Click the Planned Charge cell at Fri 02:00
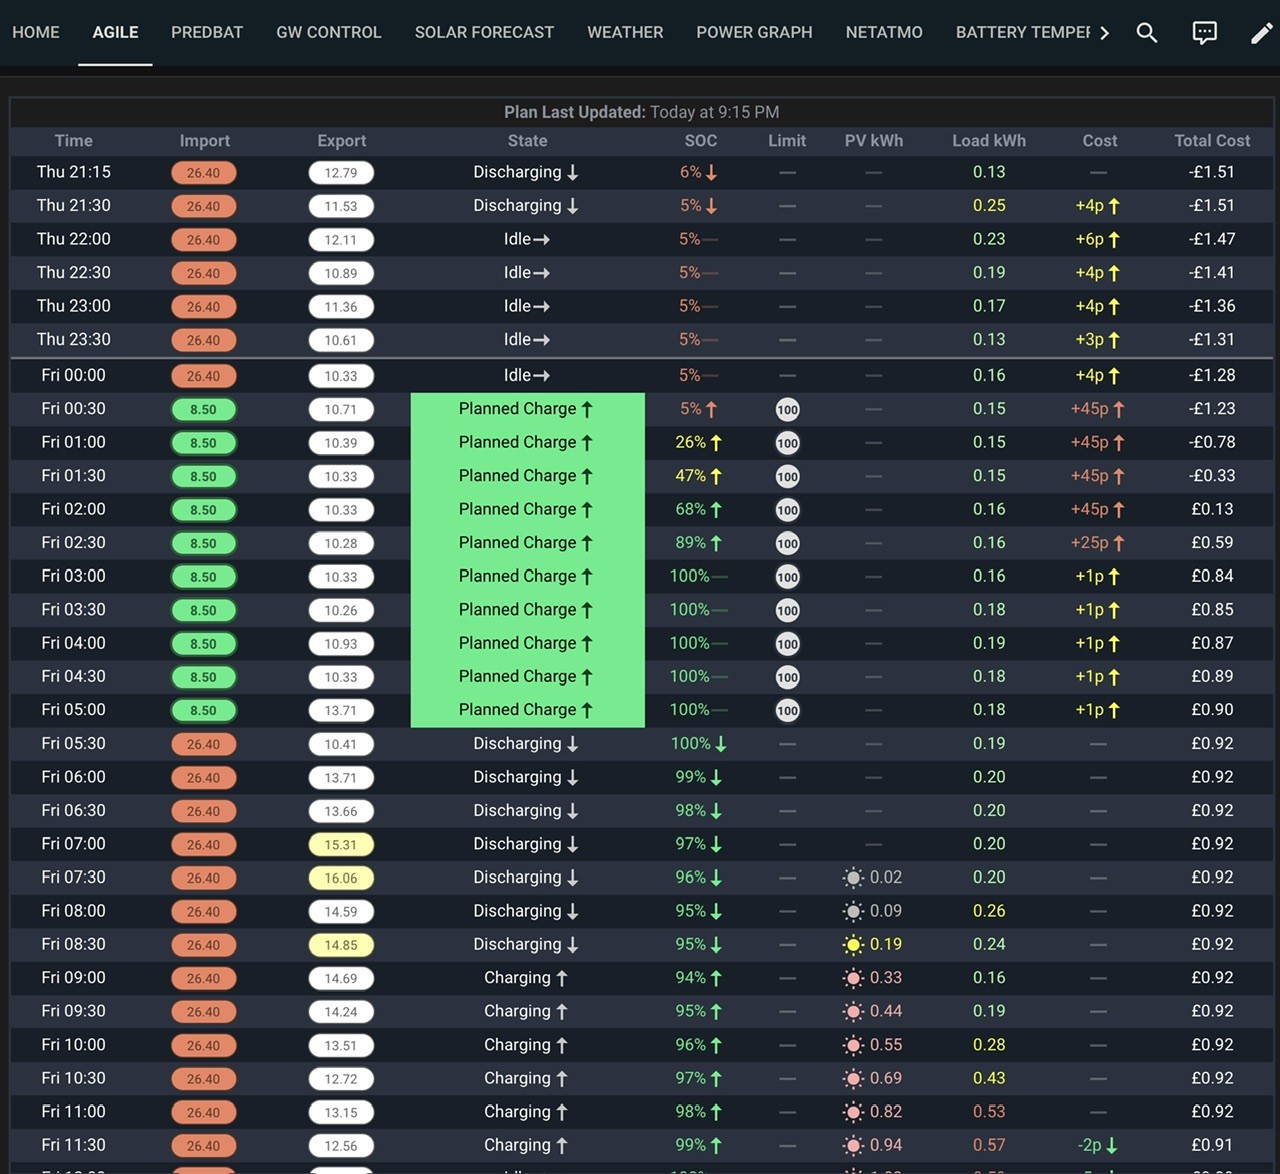 click(x=527, y=509)
